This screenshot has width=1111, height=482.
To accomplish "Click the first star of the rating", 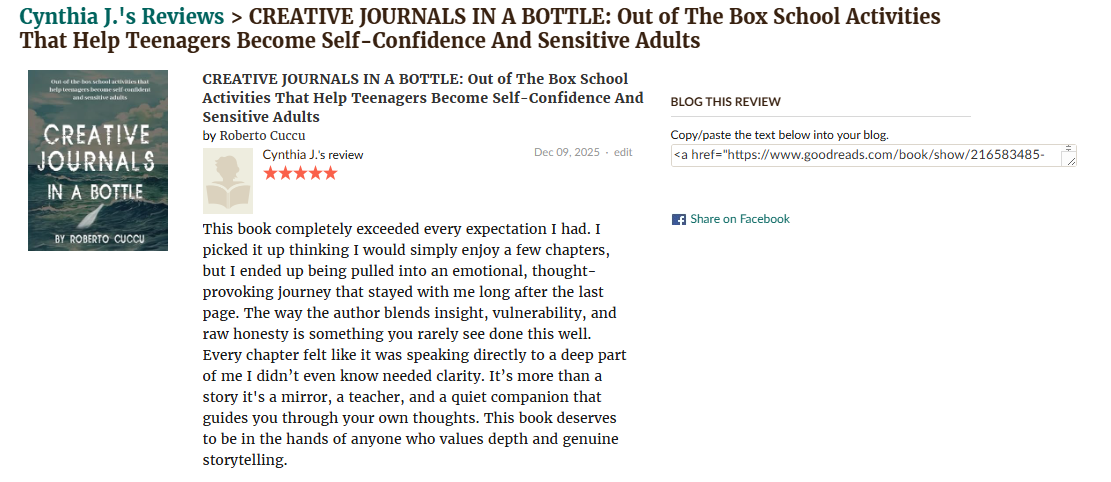I will (270, 173).
